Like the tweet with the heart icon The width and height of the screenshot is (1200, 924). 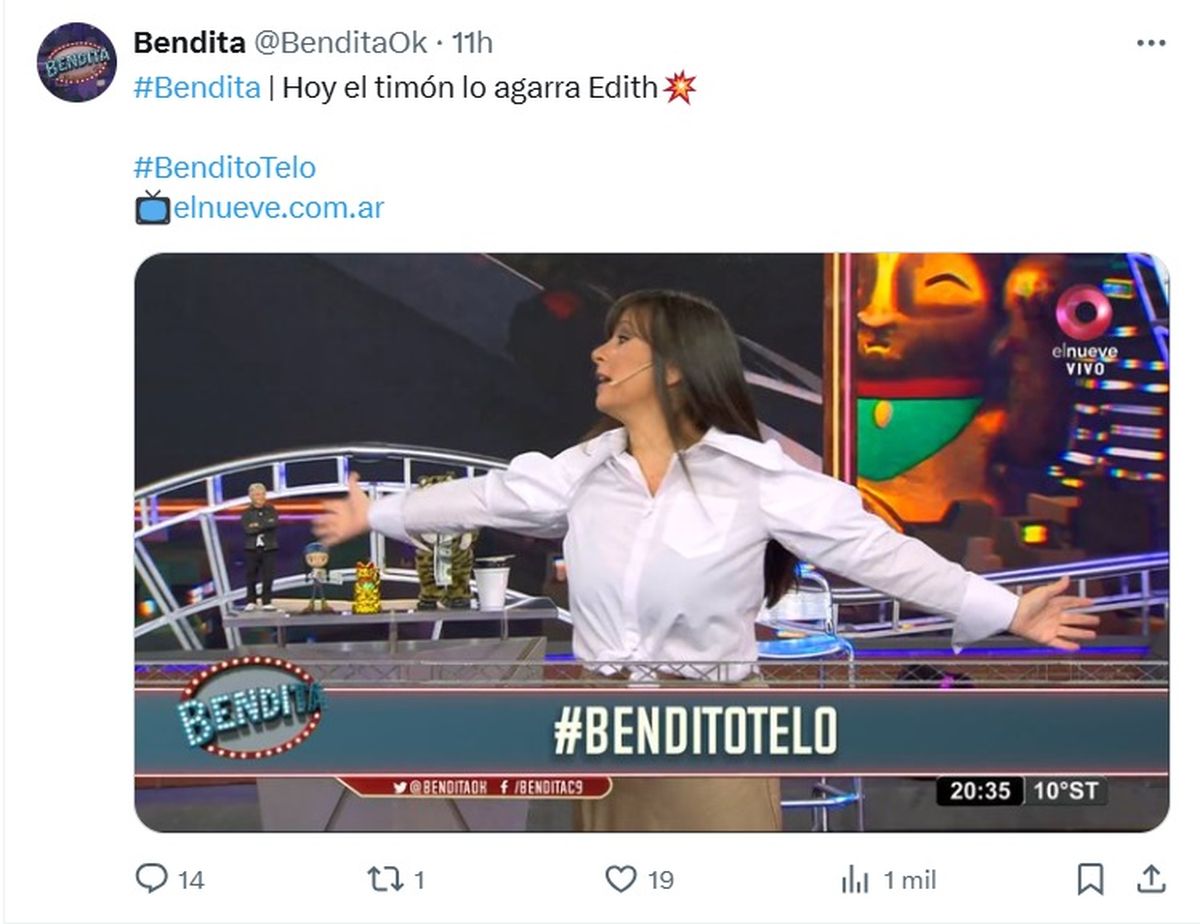coord(621,879)
